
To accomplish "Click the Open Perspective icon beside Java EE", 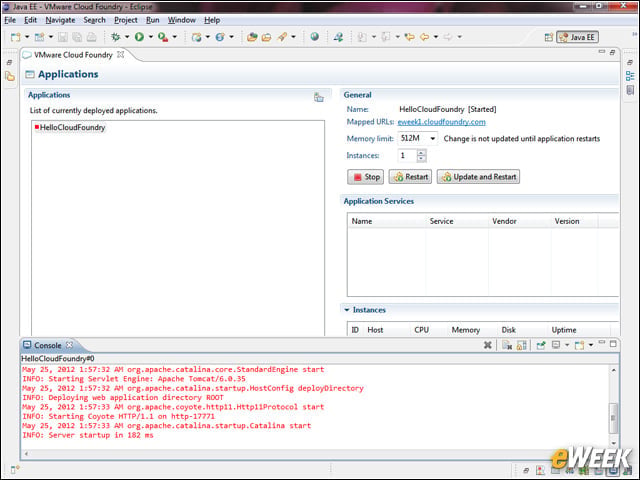I will [x=549, y=37].
